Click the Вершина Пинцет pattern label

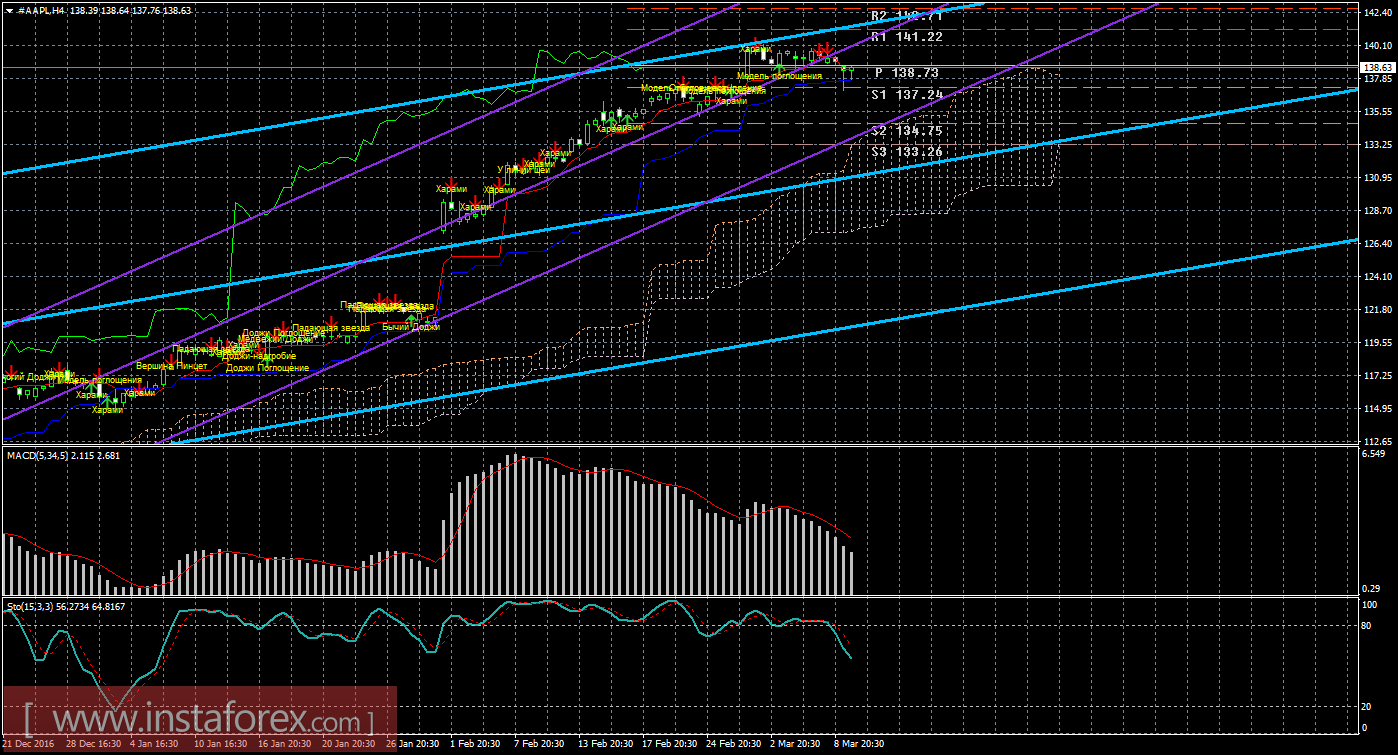(172, 366)
